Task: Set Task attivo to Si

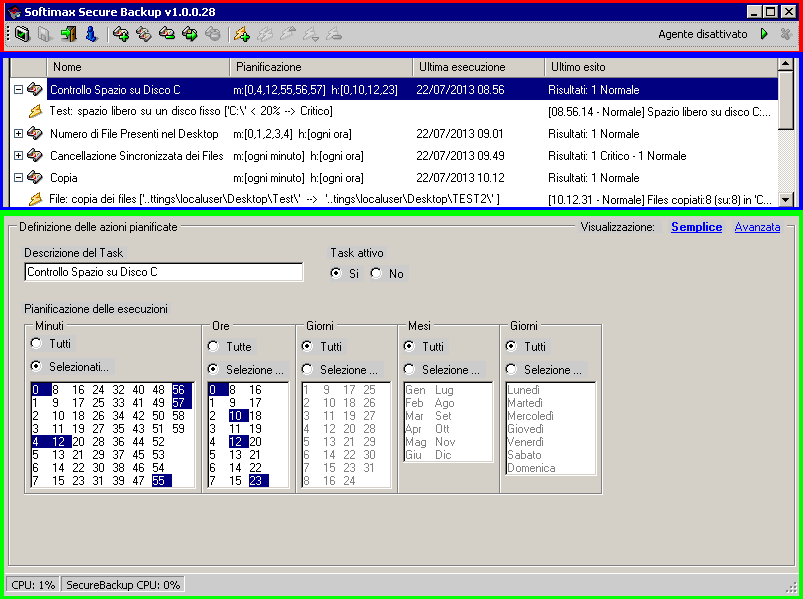Action: 336,273
